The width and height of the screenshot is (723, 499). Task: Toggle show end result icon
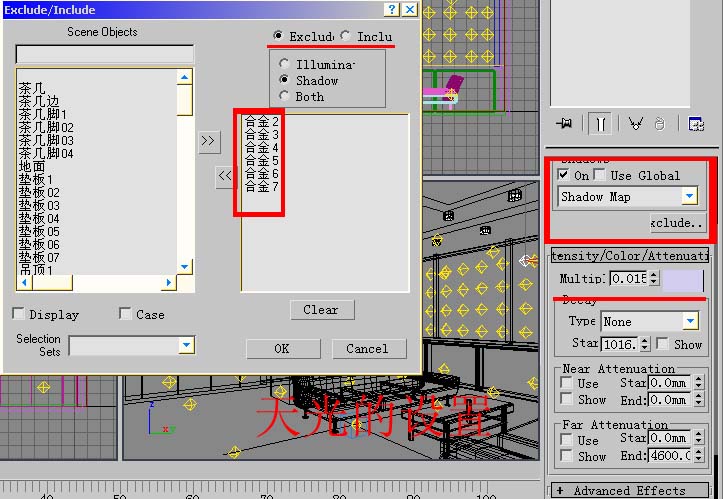(x=600, y=124)
